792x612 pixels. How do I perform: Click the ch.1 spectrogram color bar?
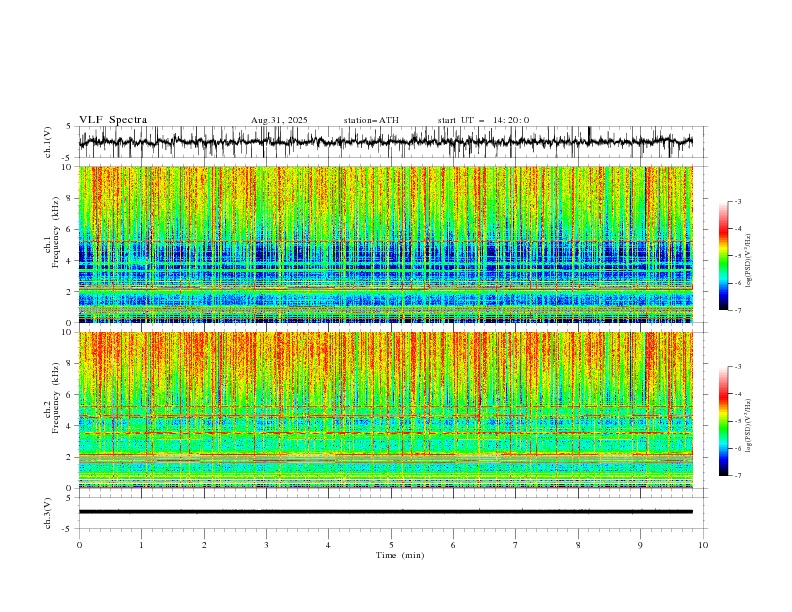724,256
